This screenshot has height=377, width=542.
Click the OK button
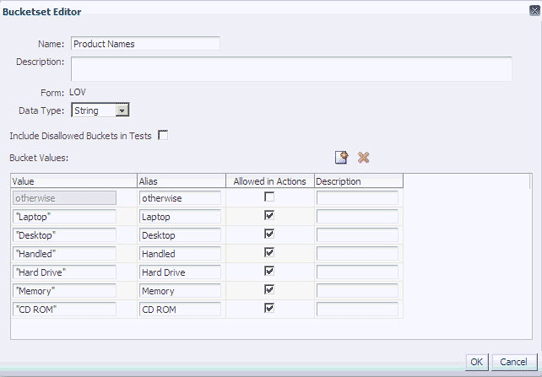pyautogui.click(x=477, y=362)
